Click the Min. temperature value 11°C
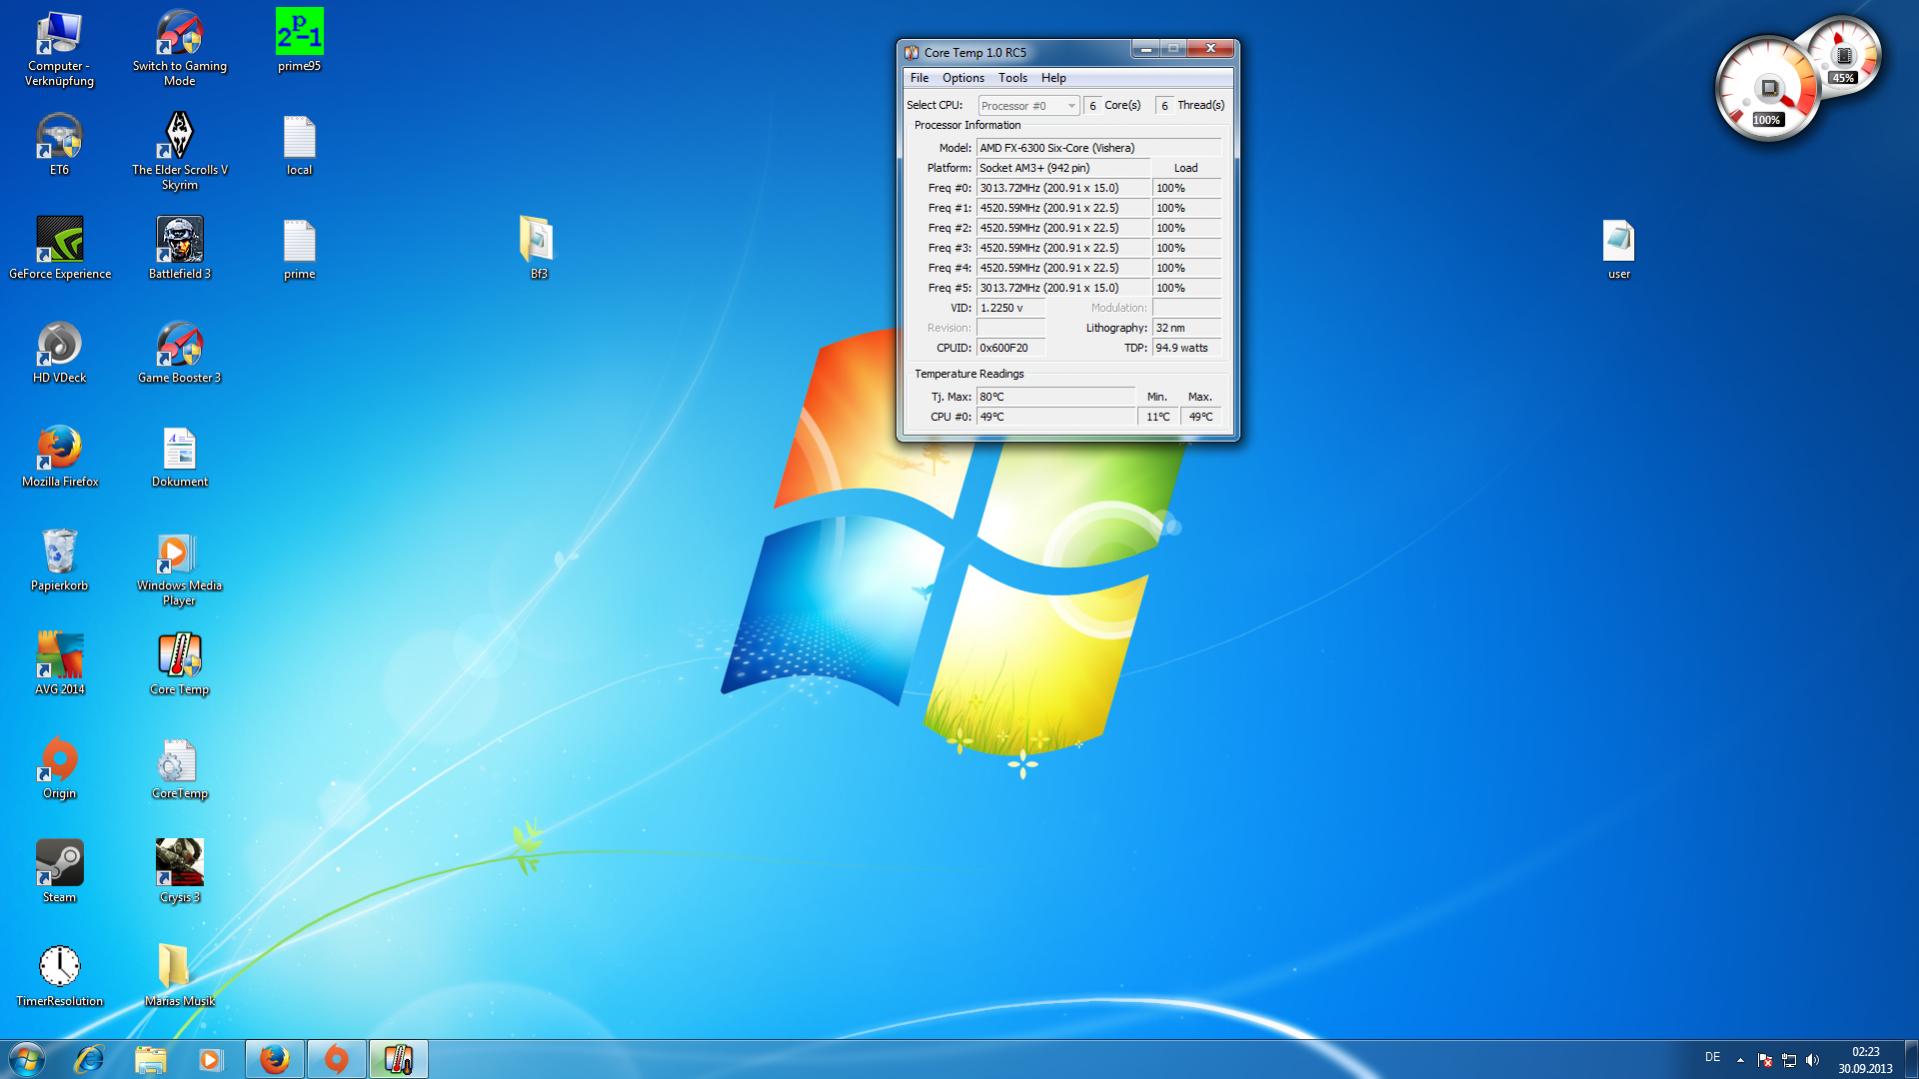 [1158, 417]
